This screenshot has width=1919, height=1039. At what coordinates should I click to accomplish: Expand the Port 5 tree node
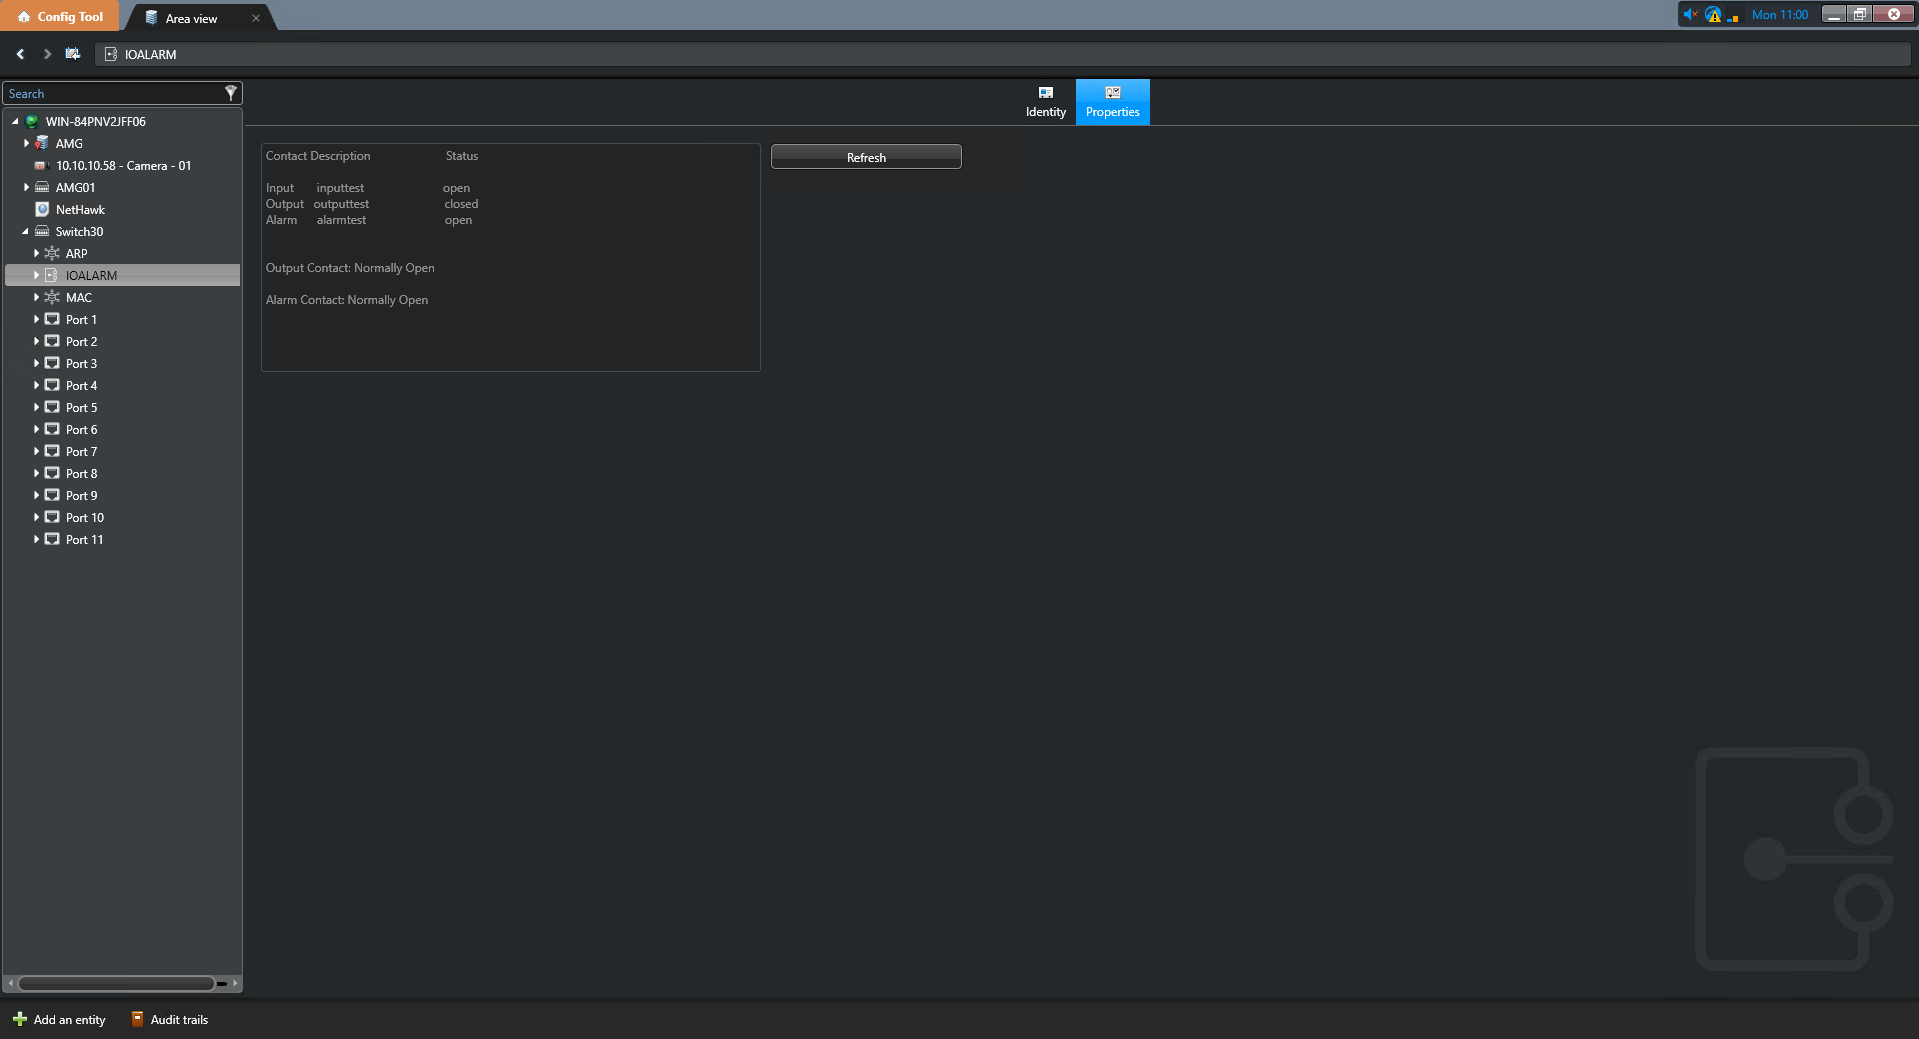click(x=36, y=408)
